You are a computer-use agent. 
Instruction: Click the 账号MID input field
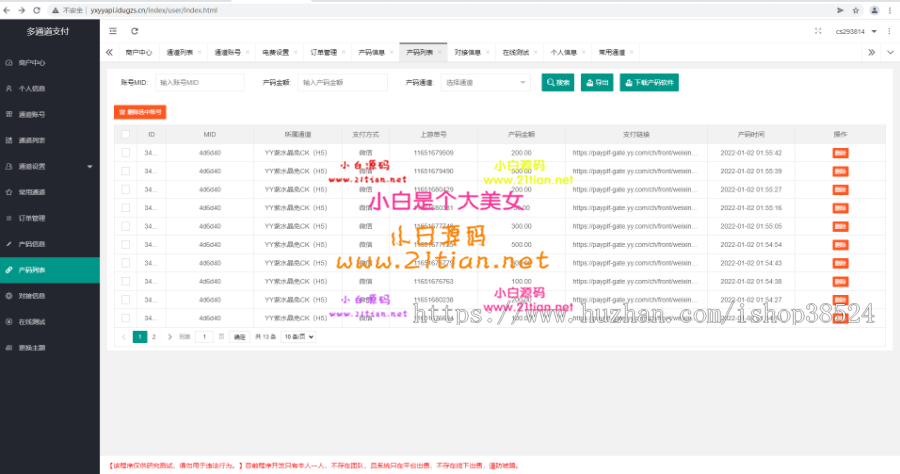coord(199,83)
